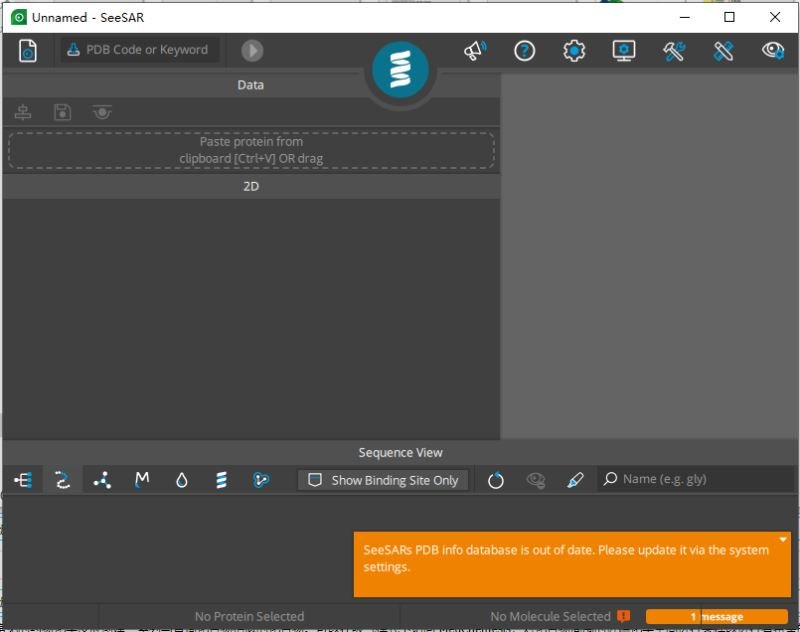Viewport: 800px width, 632px height.
Task: Select the tree structure icon in sequence toolbar
Action: tap(23, 480)
